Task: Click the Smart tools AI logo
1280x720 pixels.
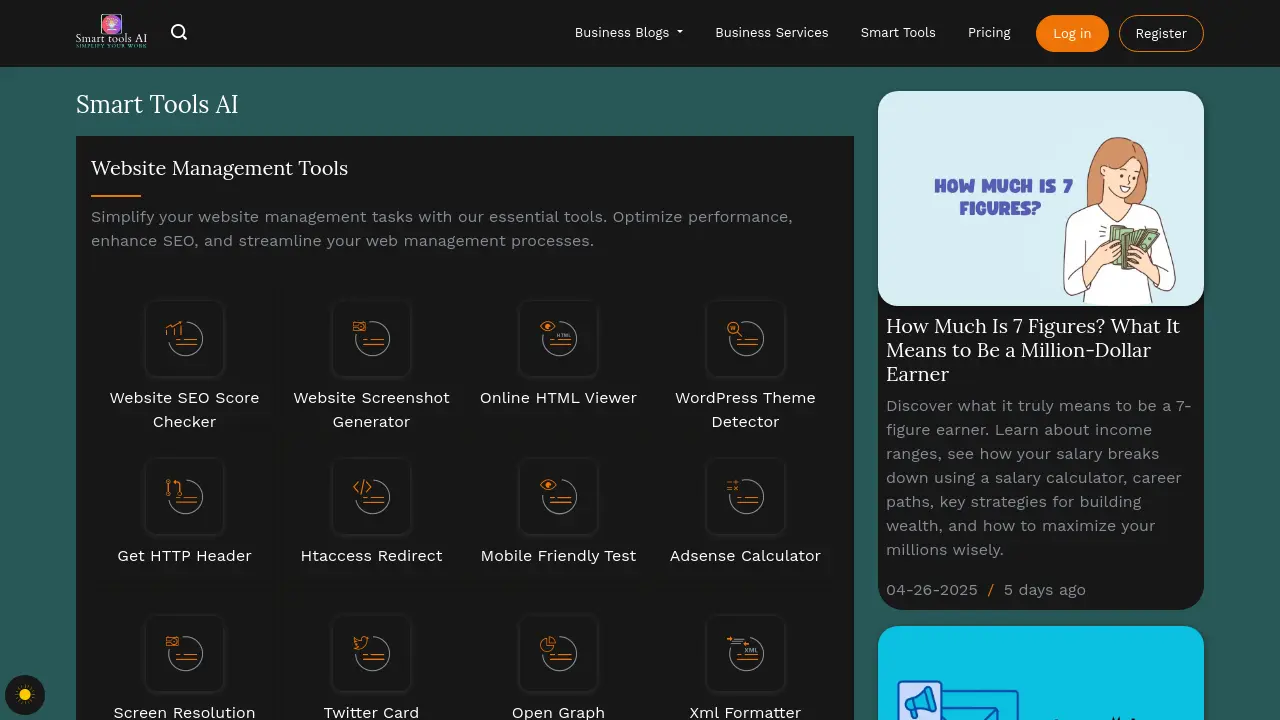Action: (x=111, y=32)
